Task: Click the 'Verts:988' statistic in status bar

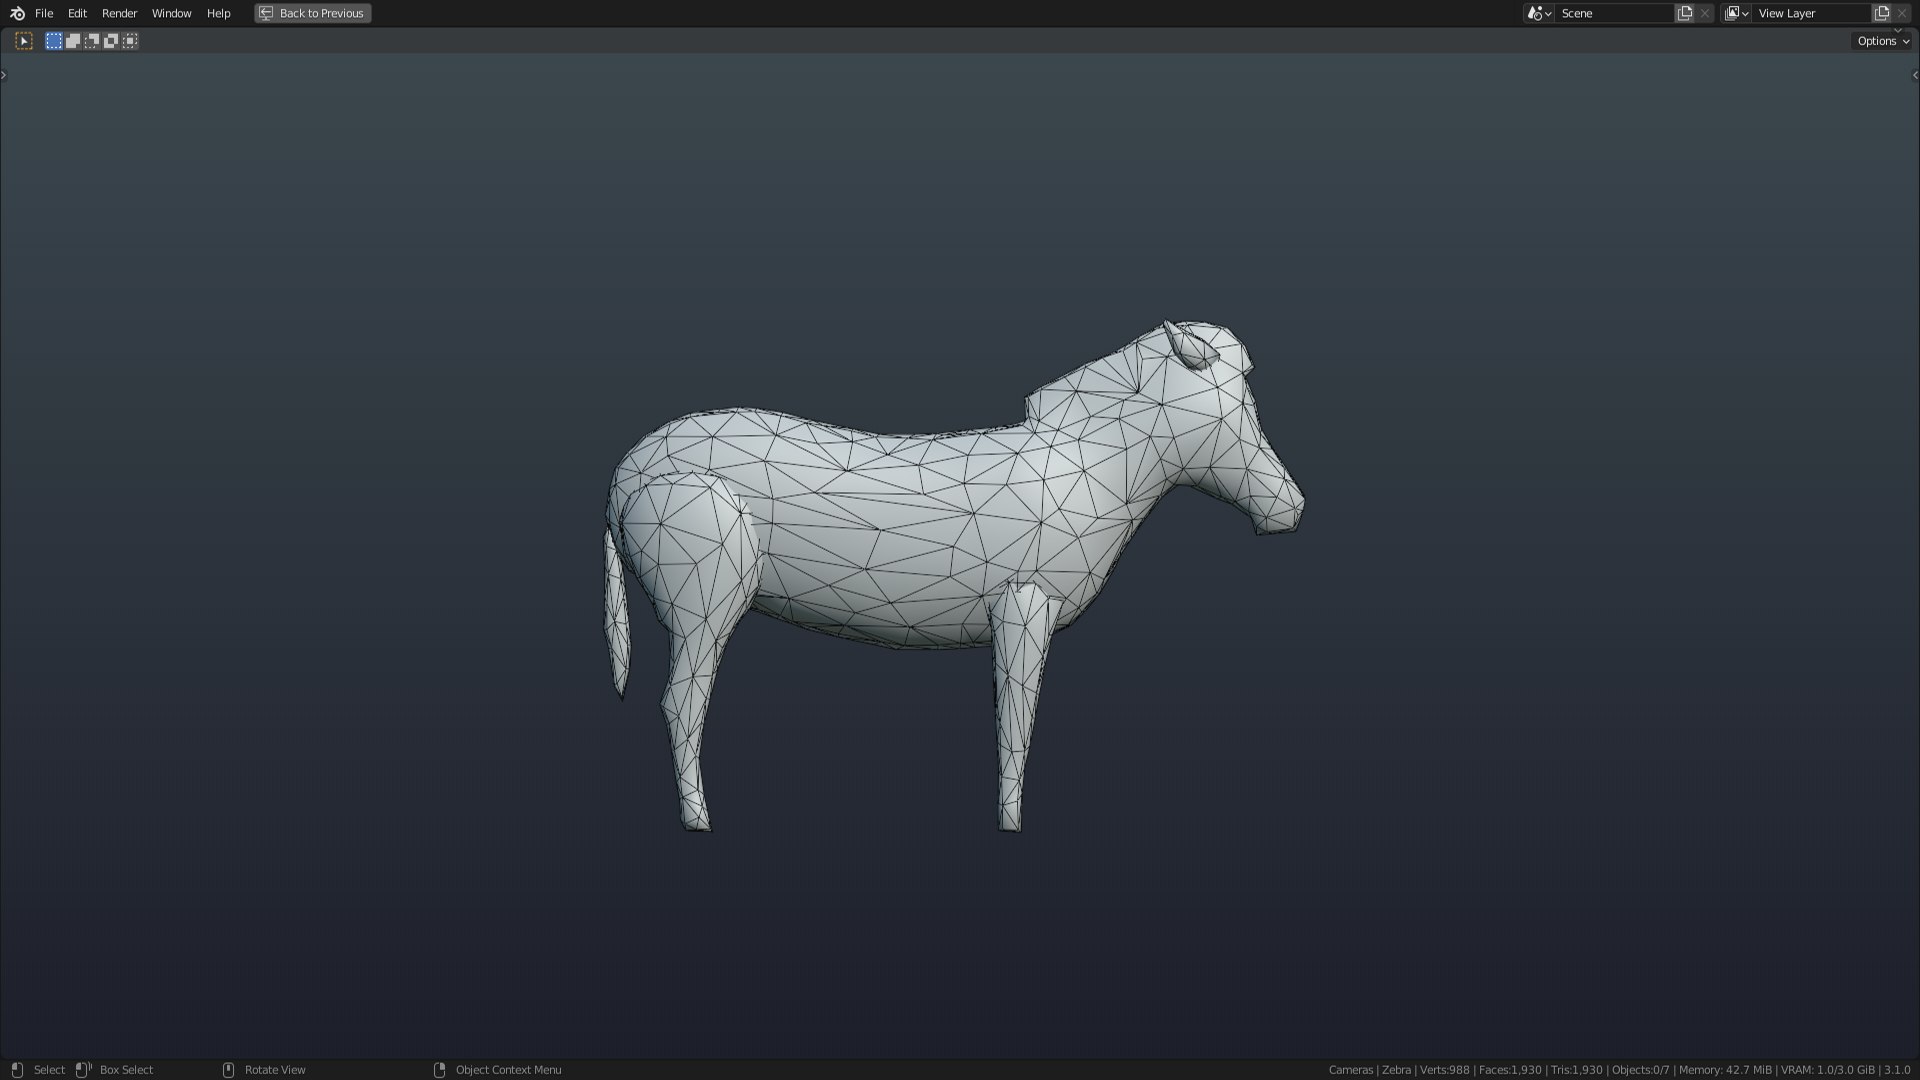Action: (x=1444, y=1070)
